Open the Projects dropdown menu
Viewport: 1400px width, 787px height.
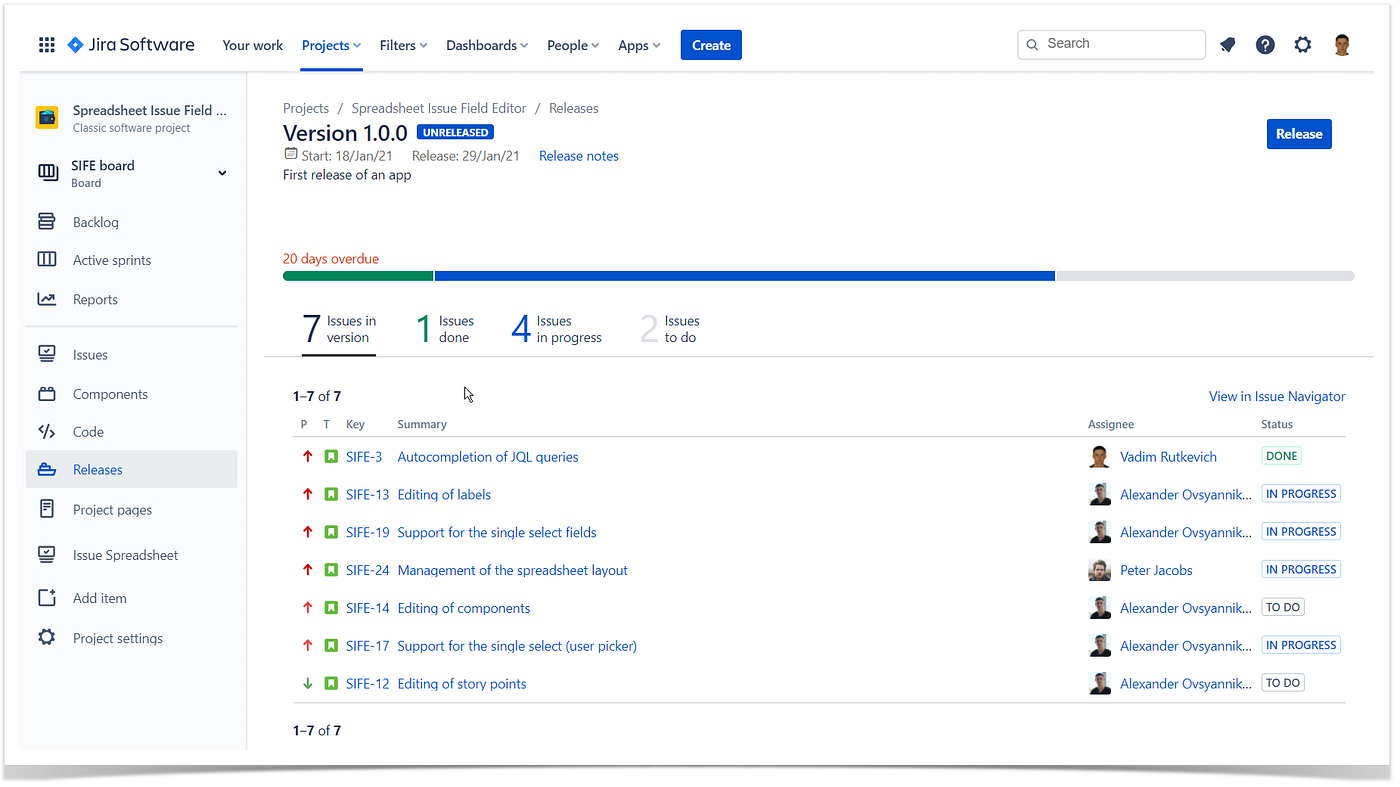[332, 45]
